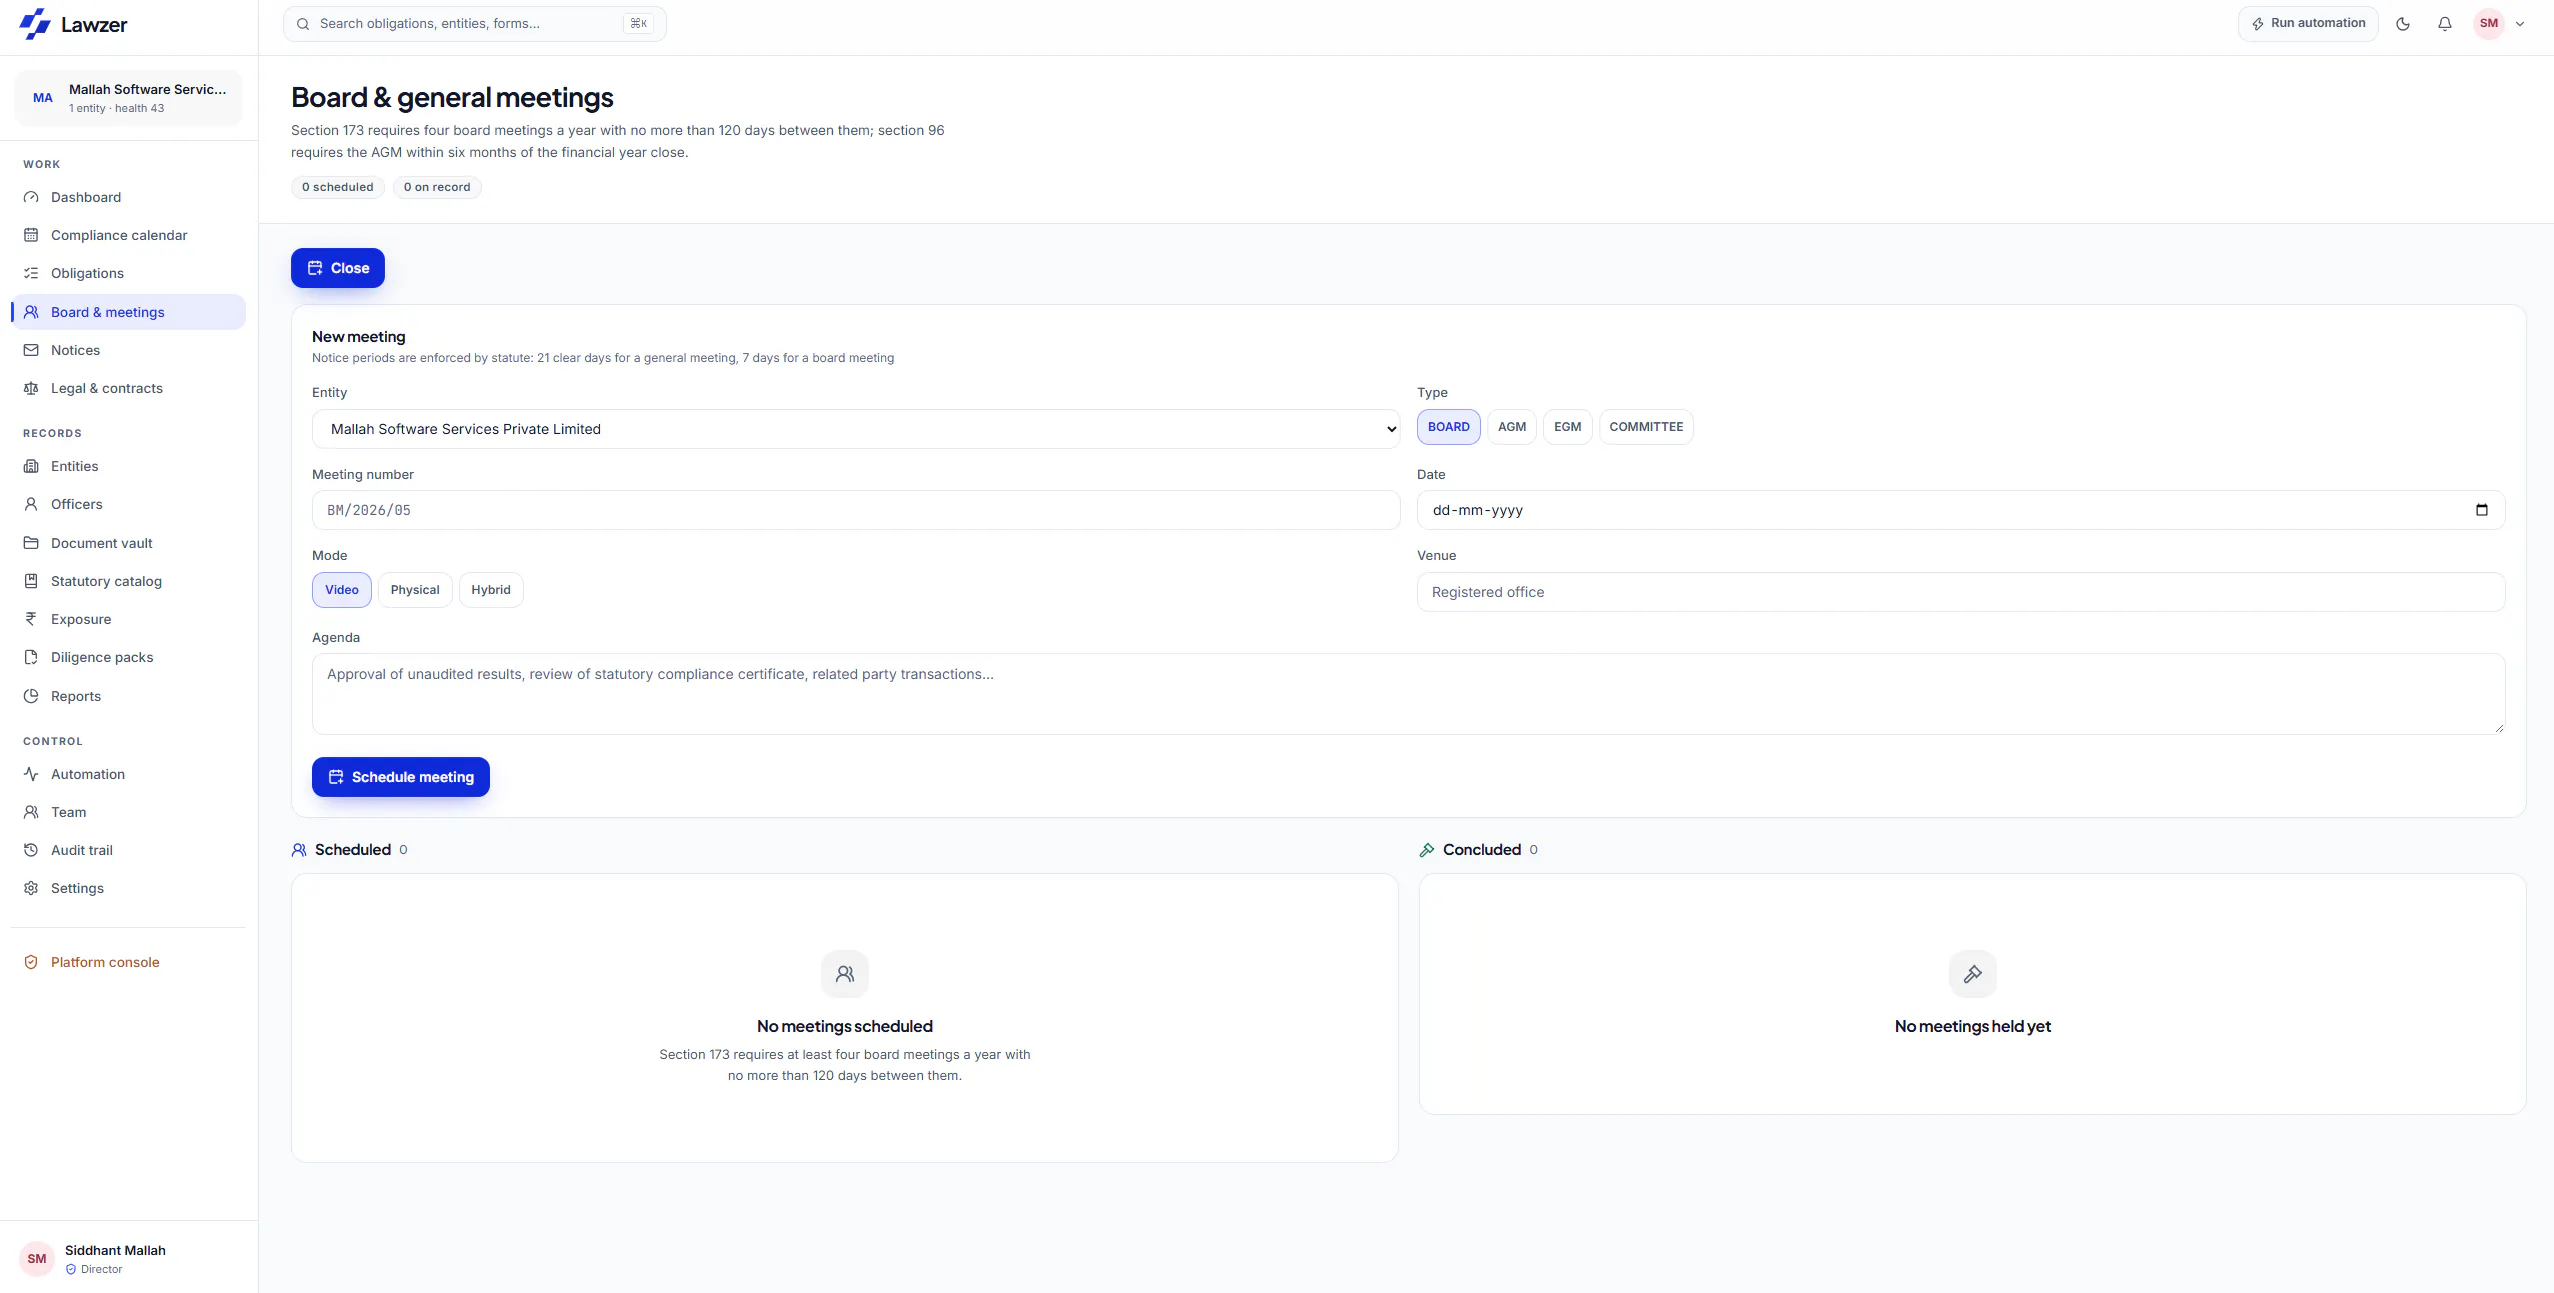Open the Mallah Software Services entity switcher

(x=128, y=98)
